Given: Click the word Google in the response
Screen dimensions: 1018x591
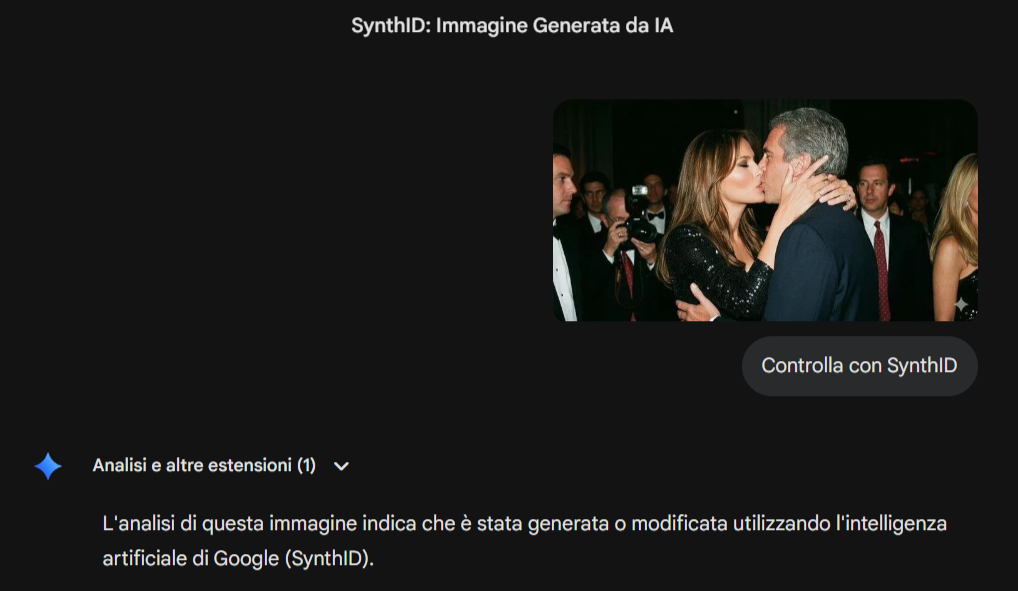Looking at the screenshot, I should click(246, 559).
